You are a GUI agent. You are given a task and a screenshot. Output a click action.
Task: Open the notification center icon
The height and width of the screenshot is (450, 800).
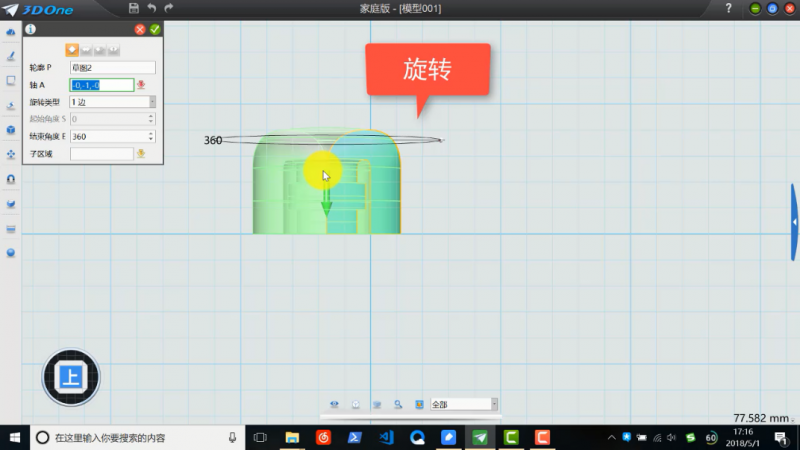click(781, 438)
